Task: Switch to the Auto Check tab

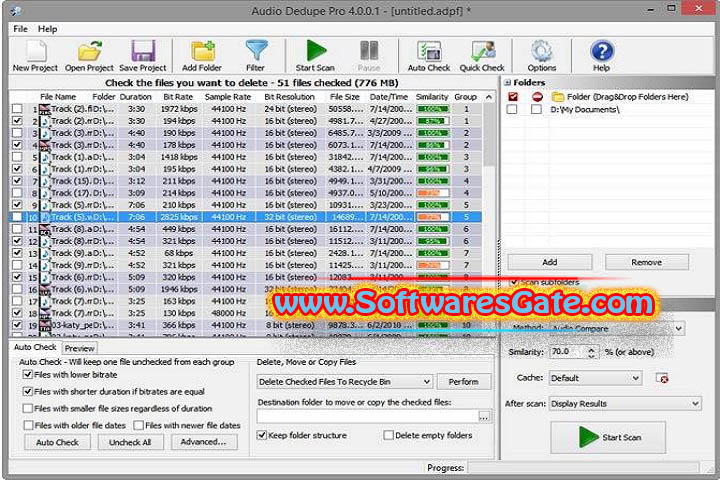Action: click(35, 347)
